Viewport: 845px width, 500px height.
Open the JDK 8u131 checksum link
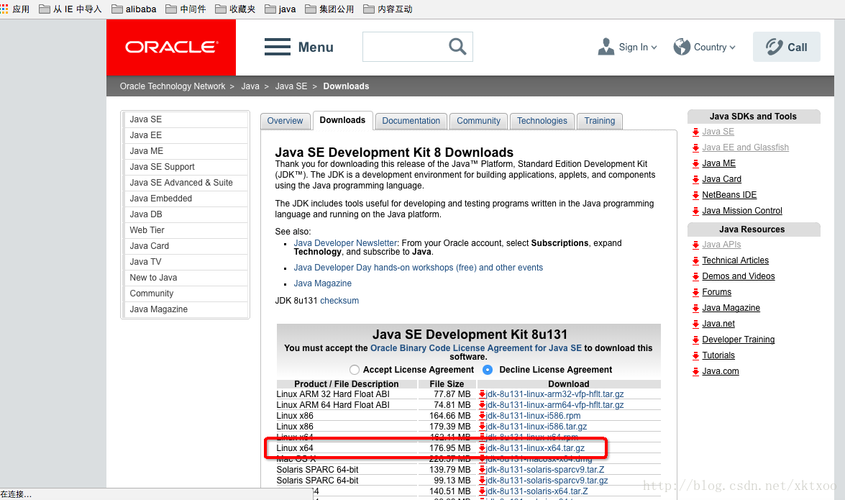coord(340,301)
